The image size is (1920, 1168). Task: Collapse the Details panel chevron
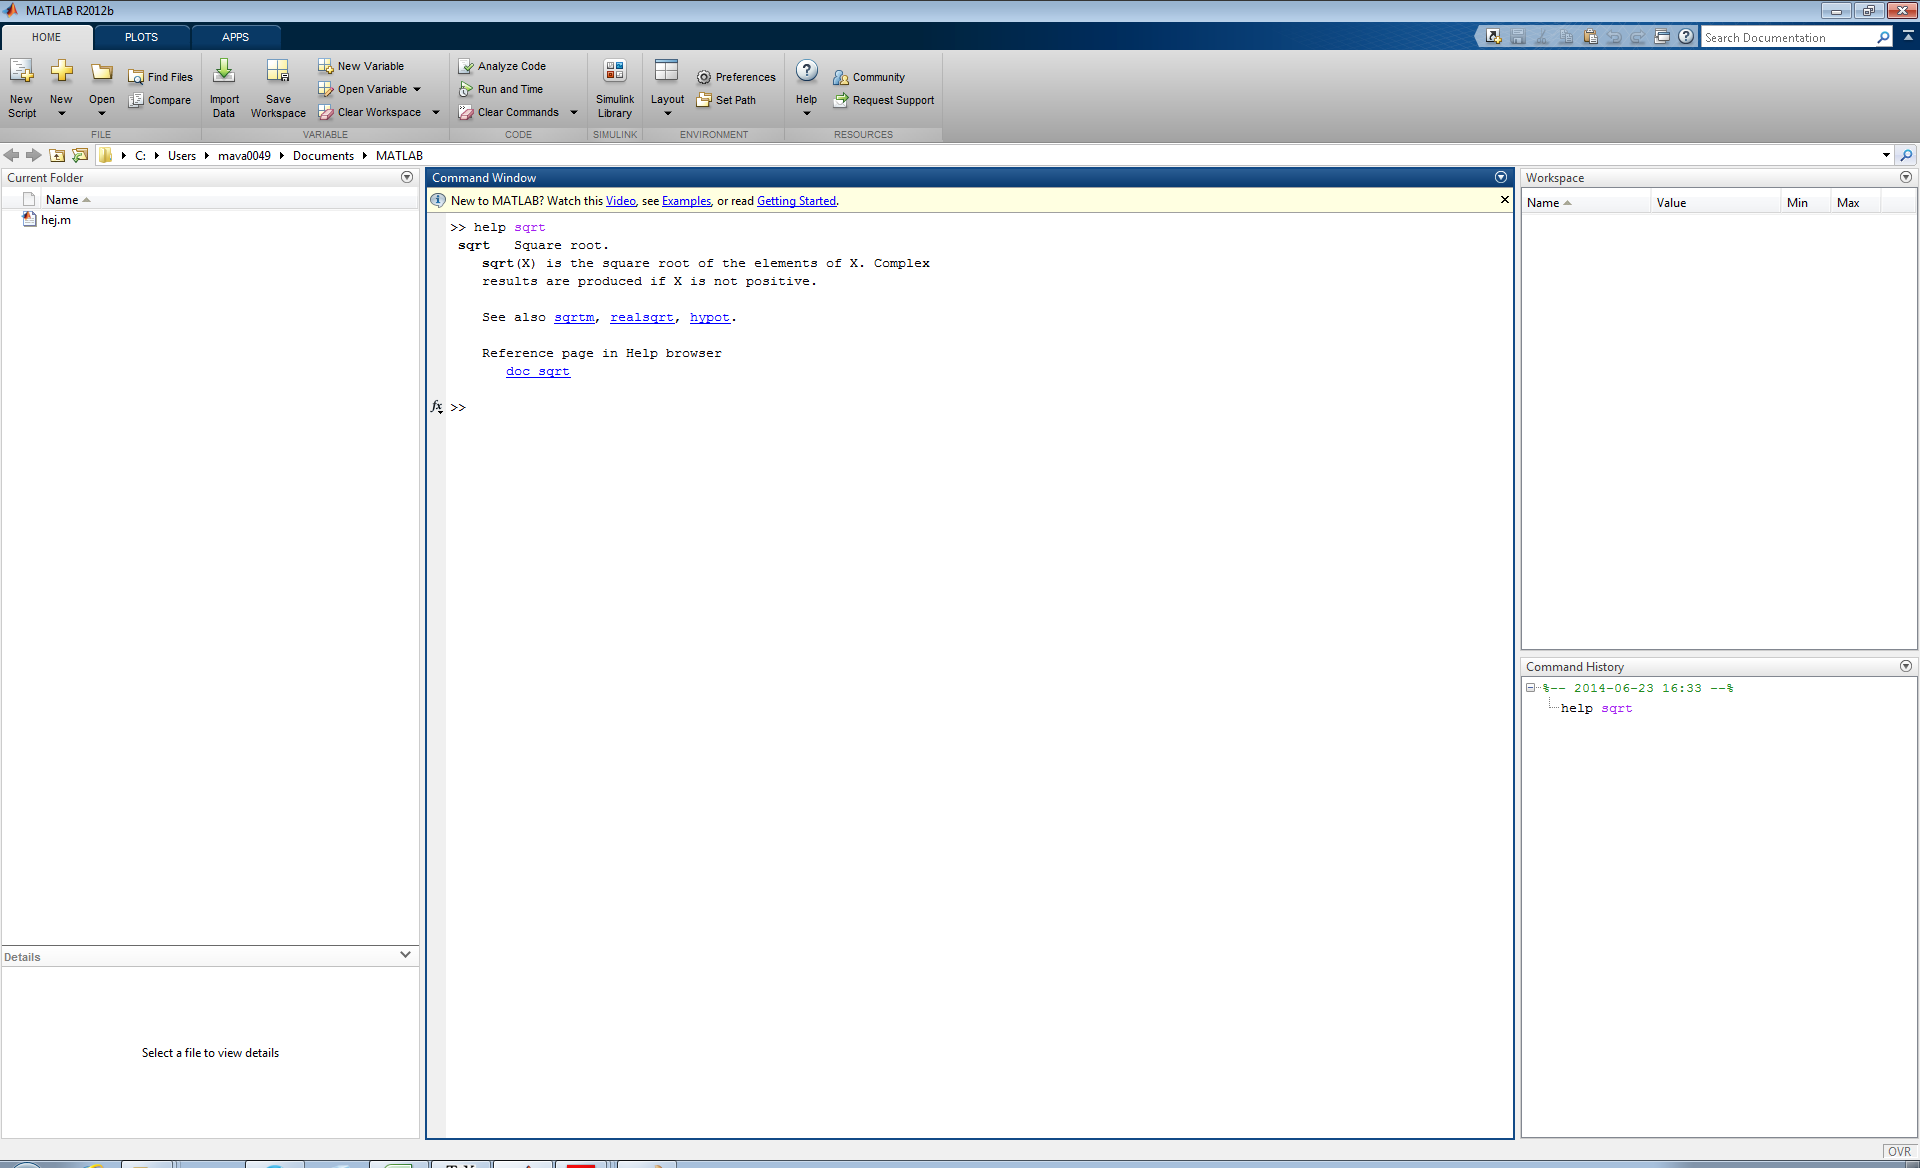tap(405, 955)
